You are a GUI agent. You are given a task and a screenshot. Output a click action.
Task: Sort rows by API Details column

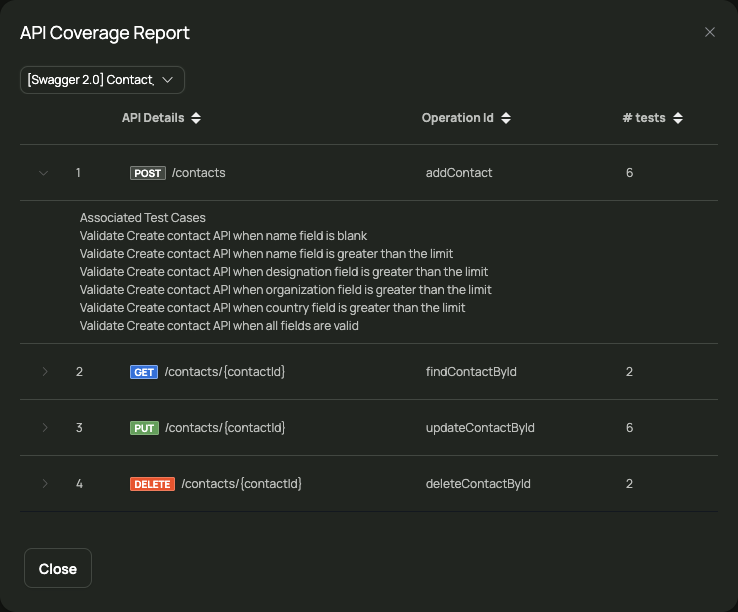point(196,118)
